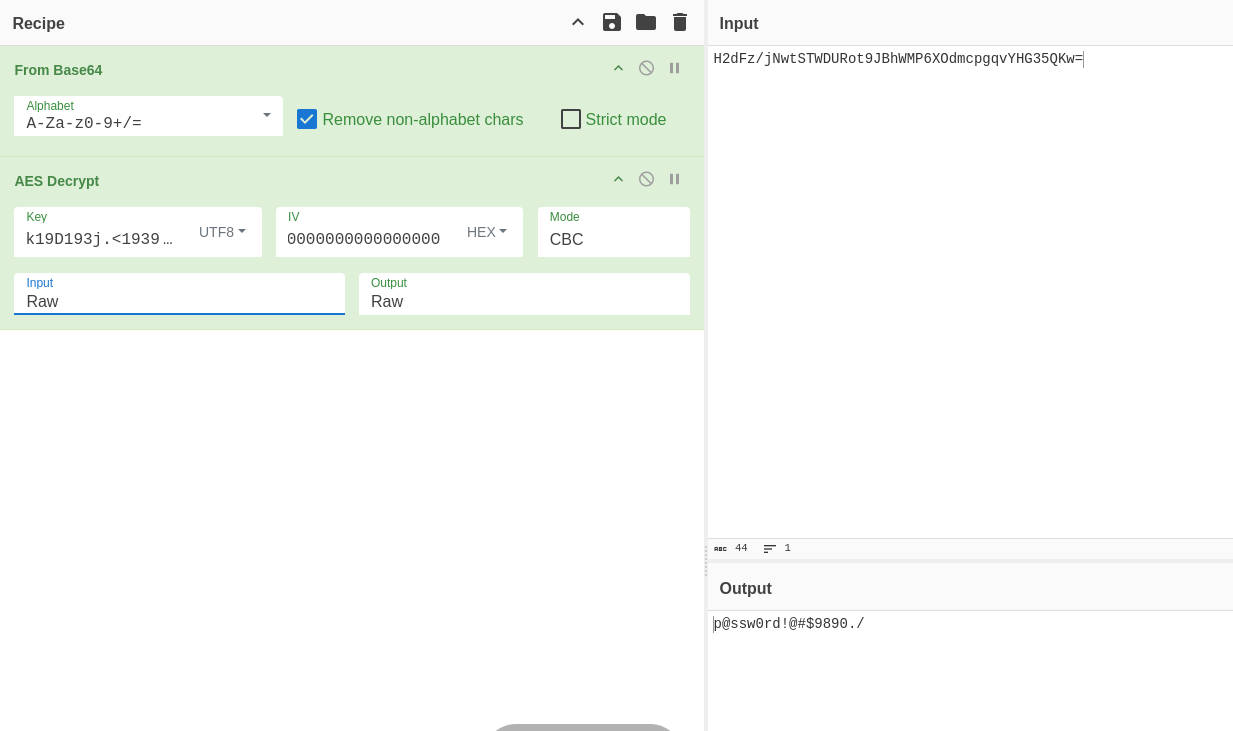This screenshot has height=731, width=1233.
Task: Enable Strict mode checkbox
Action: pyautogui.click(x=571, y=119)
